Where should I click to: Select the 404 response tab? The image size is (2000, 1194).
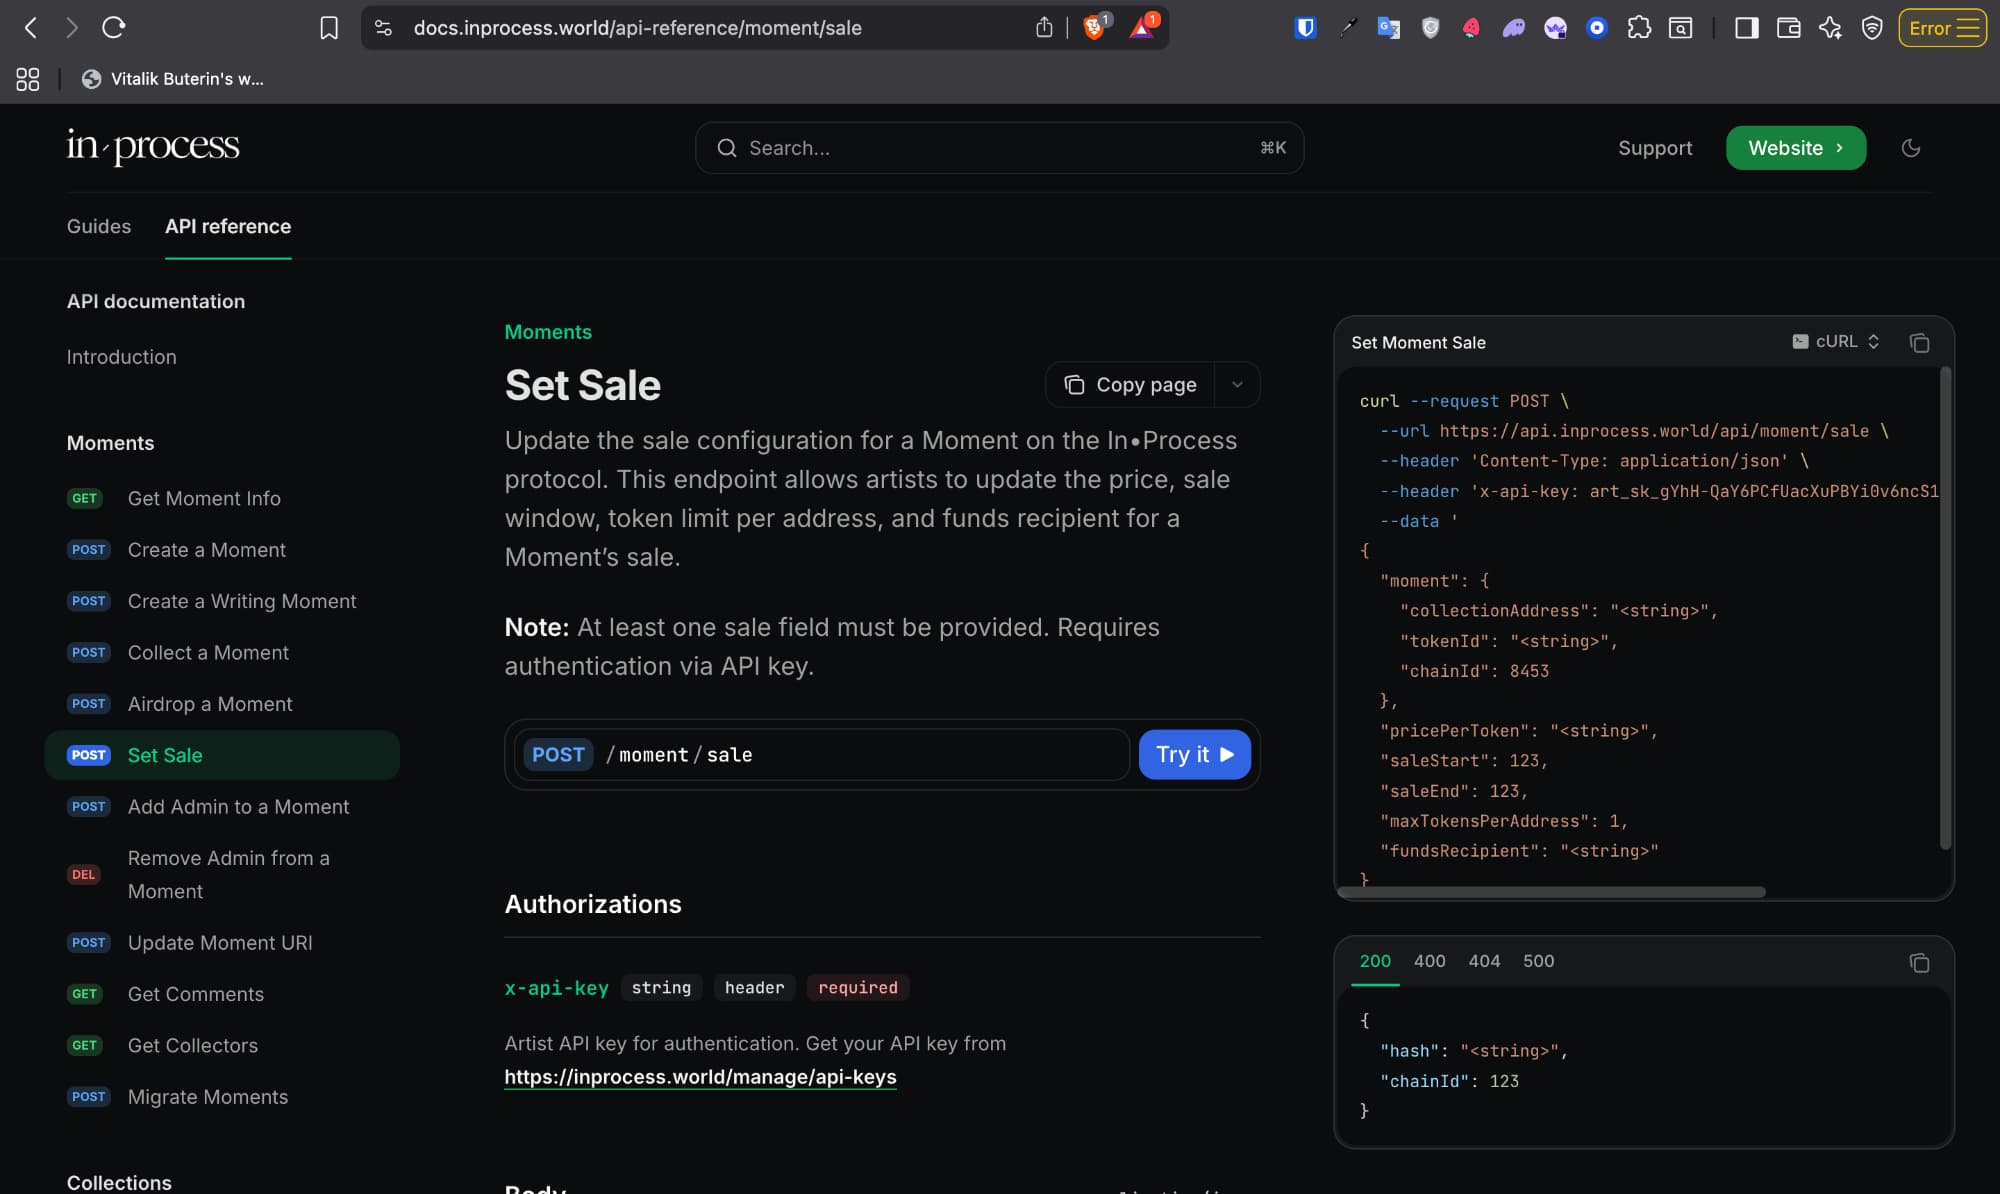point(1483,961)
